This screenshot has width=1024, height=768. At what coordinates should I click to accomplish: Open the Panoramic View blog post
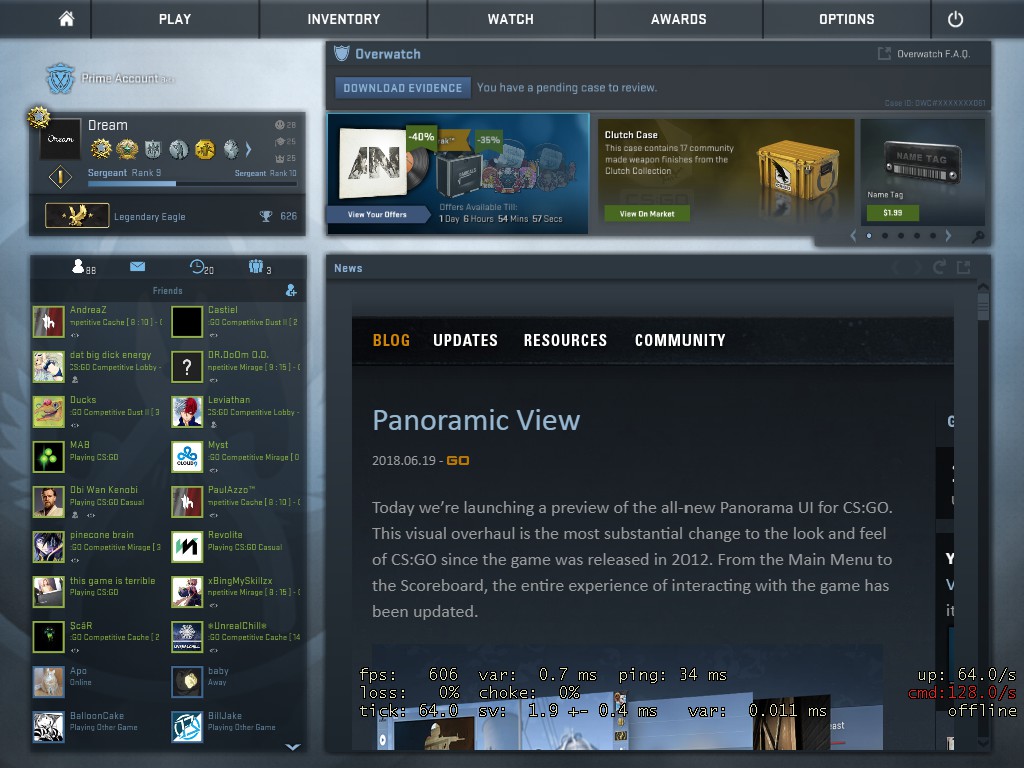click(476, 420)
